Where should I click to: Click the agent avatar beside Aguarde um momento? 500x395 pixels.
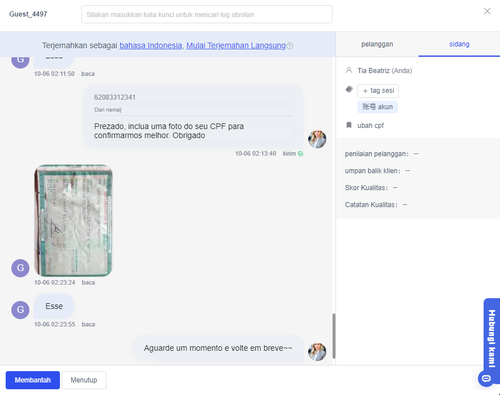(x=317, y=352)
